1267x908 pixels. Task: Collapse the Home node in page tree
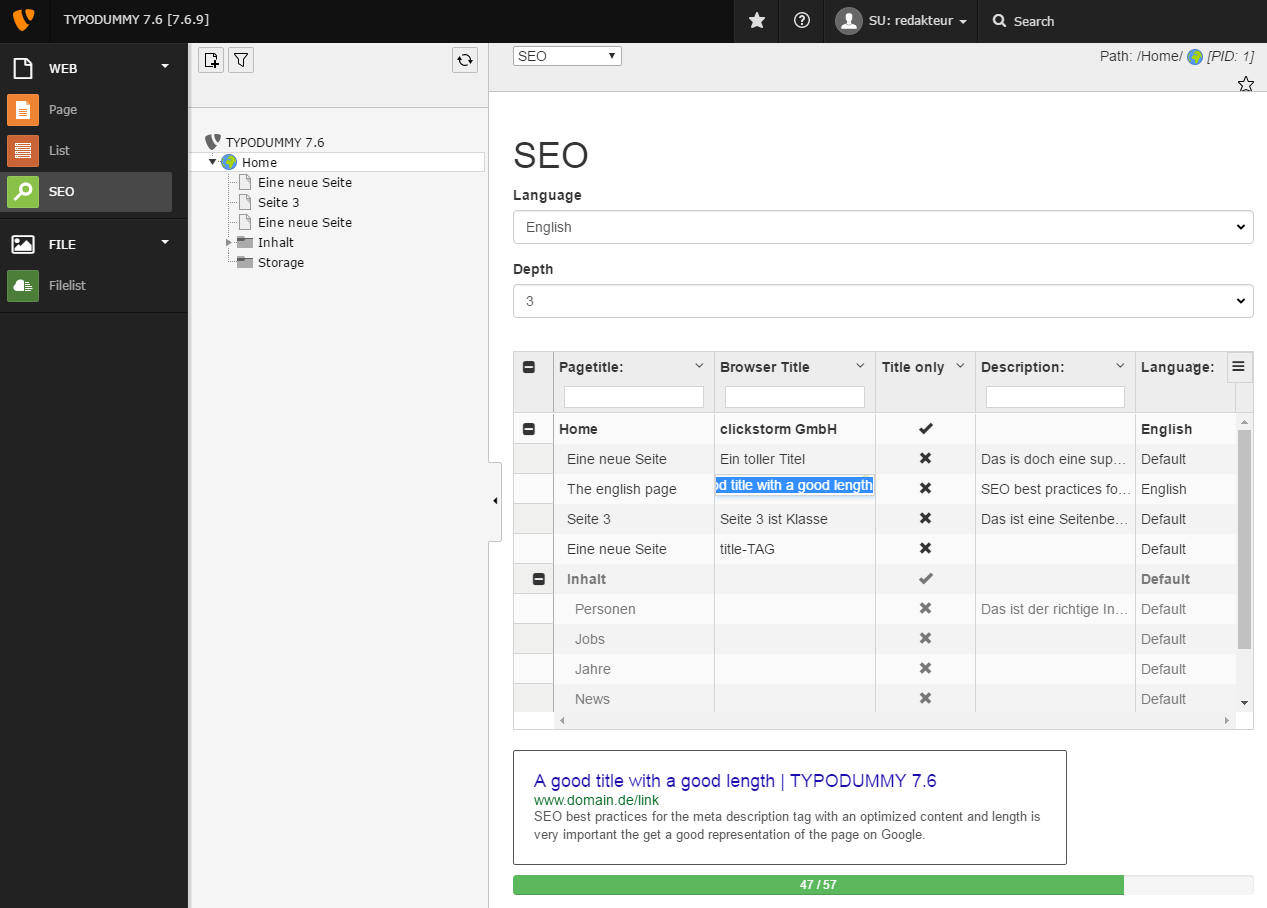(x=212, y=161)
